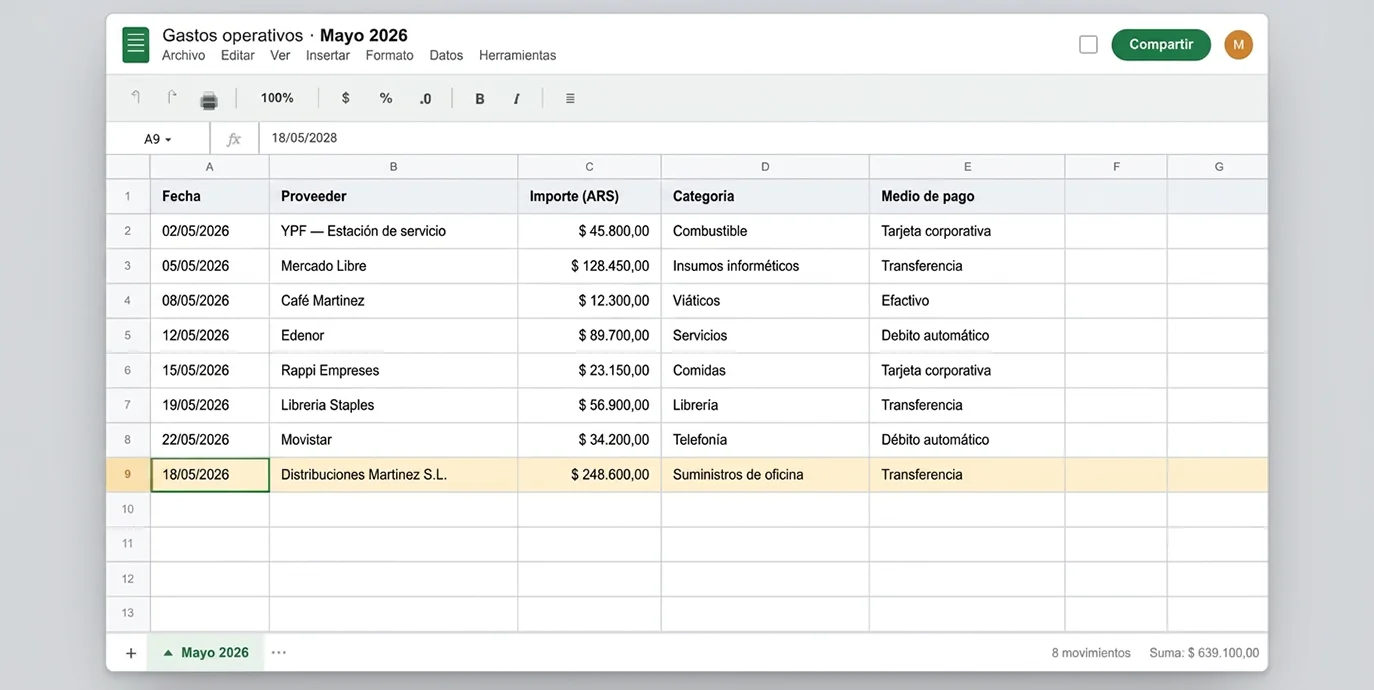
Task: Select the Movistar cell
Action: coord(394,440)
